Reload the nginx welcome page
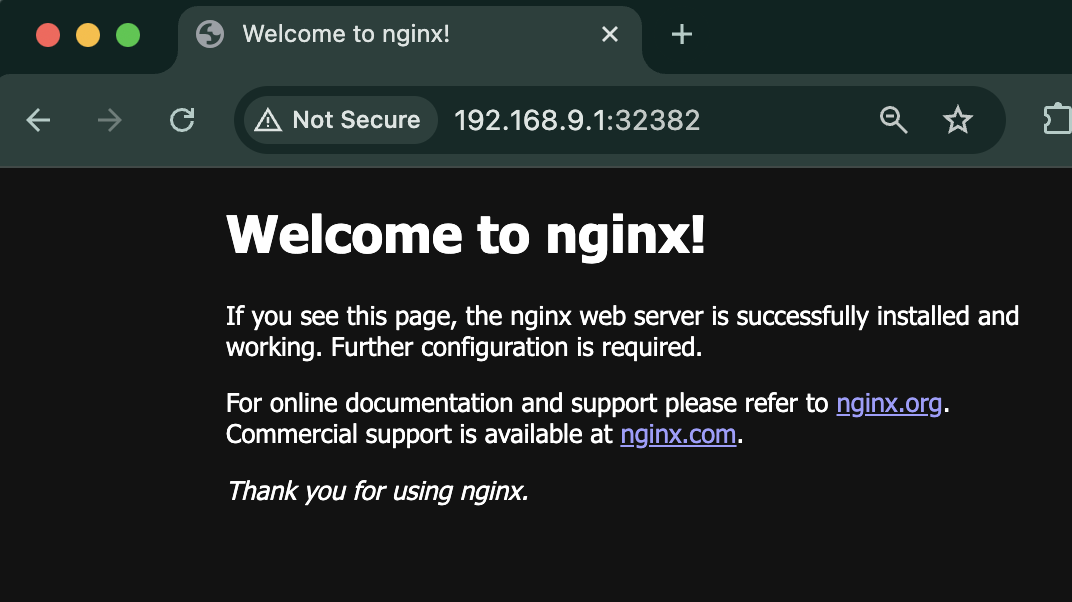The image size is (1072, 602). pyautogui.click(x=182, y=120)
